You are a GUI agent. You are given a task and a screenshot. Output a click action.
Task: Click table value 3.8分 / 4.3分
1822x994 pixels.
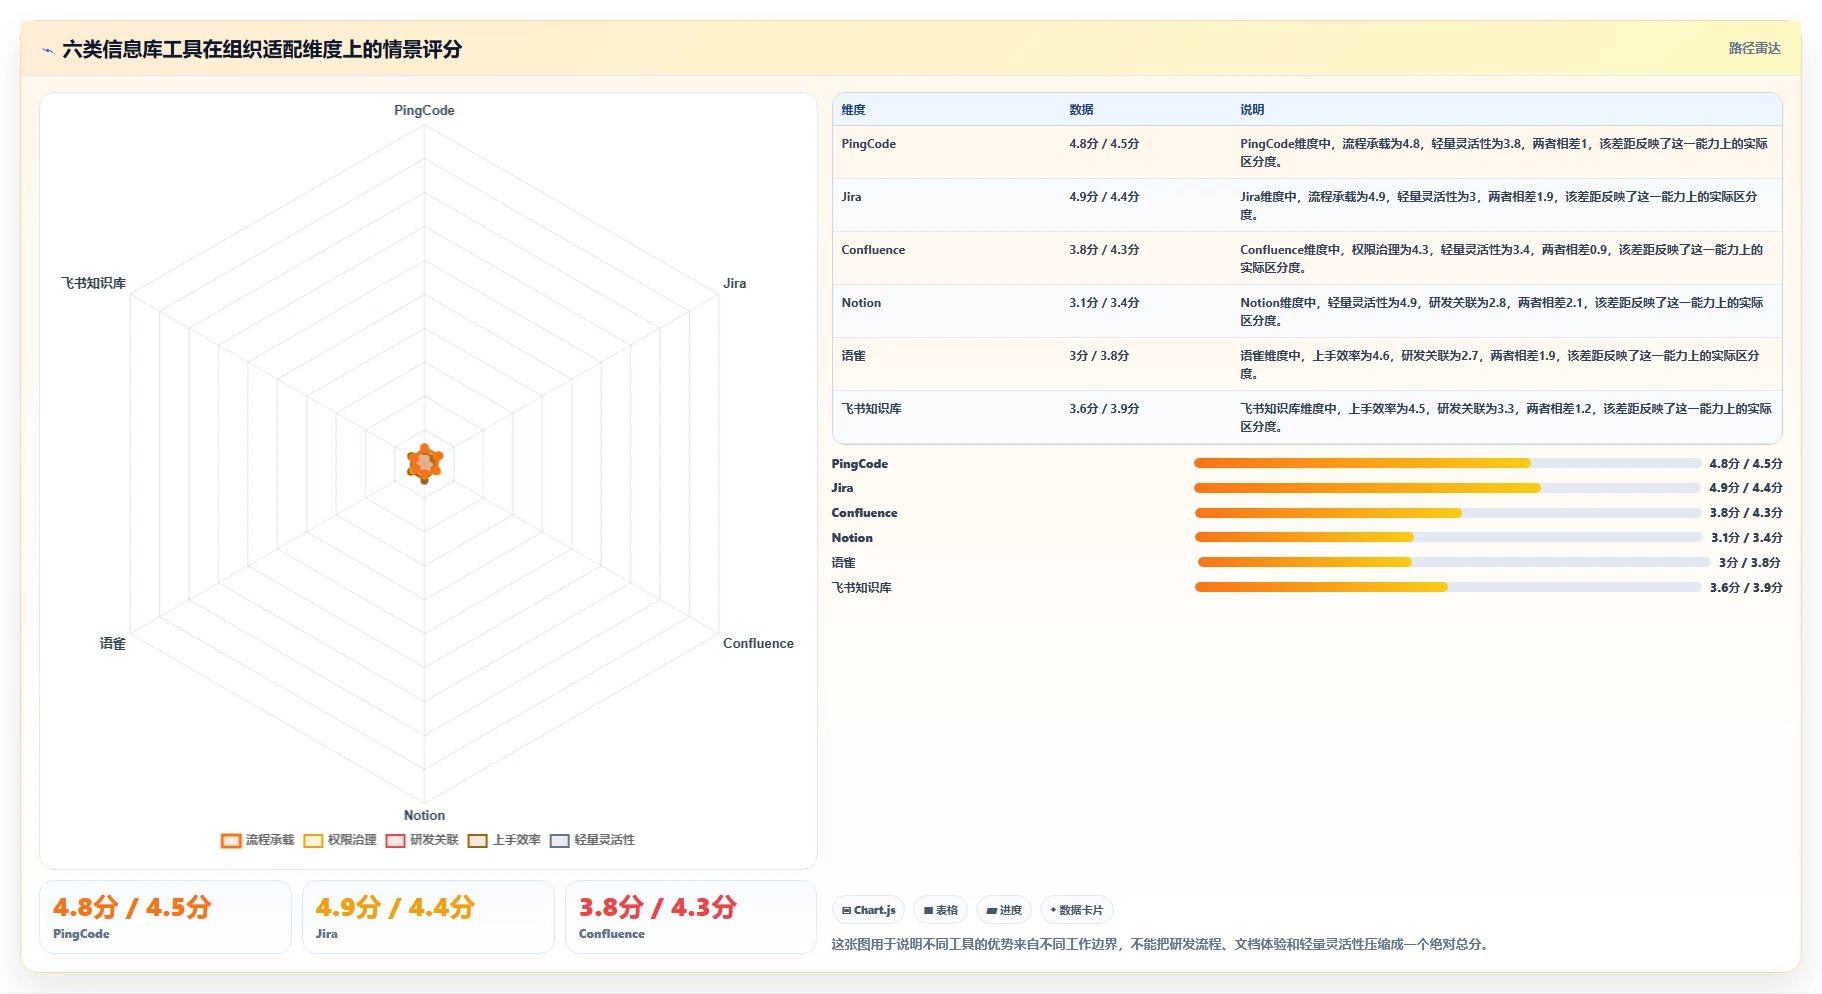(1104, 250)
